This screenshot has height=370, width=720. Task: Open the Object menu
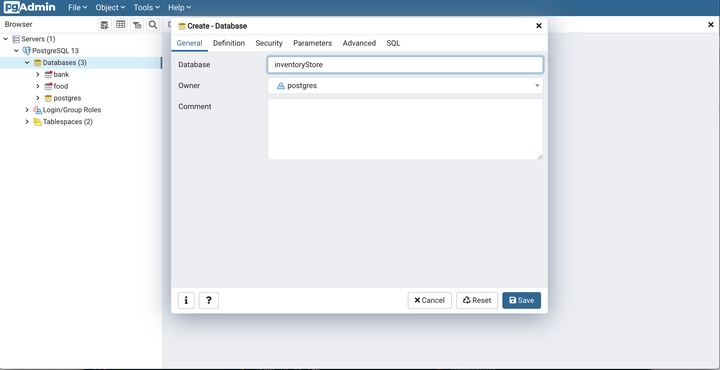click(x=110, y=7)
